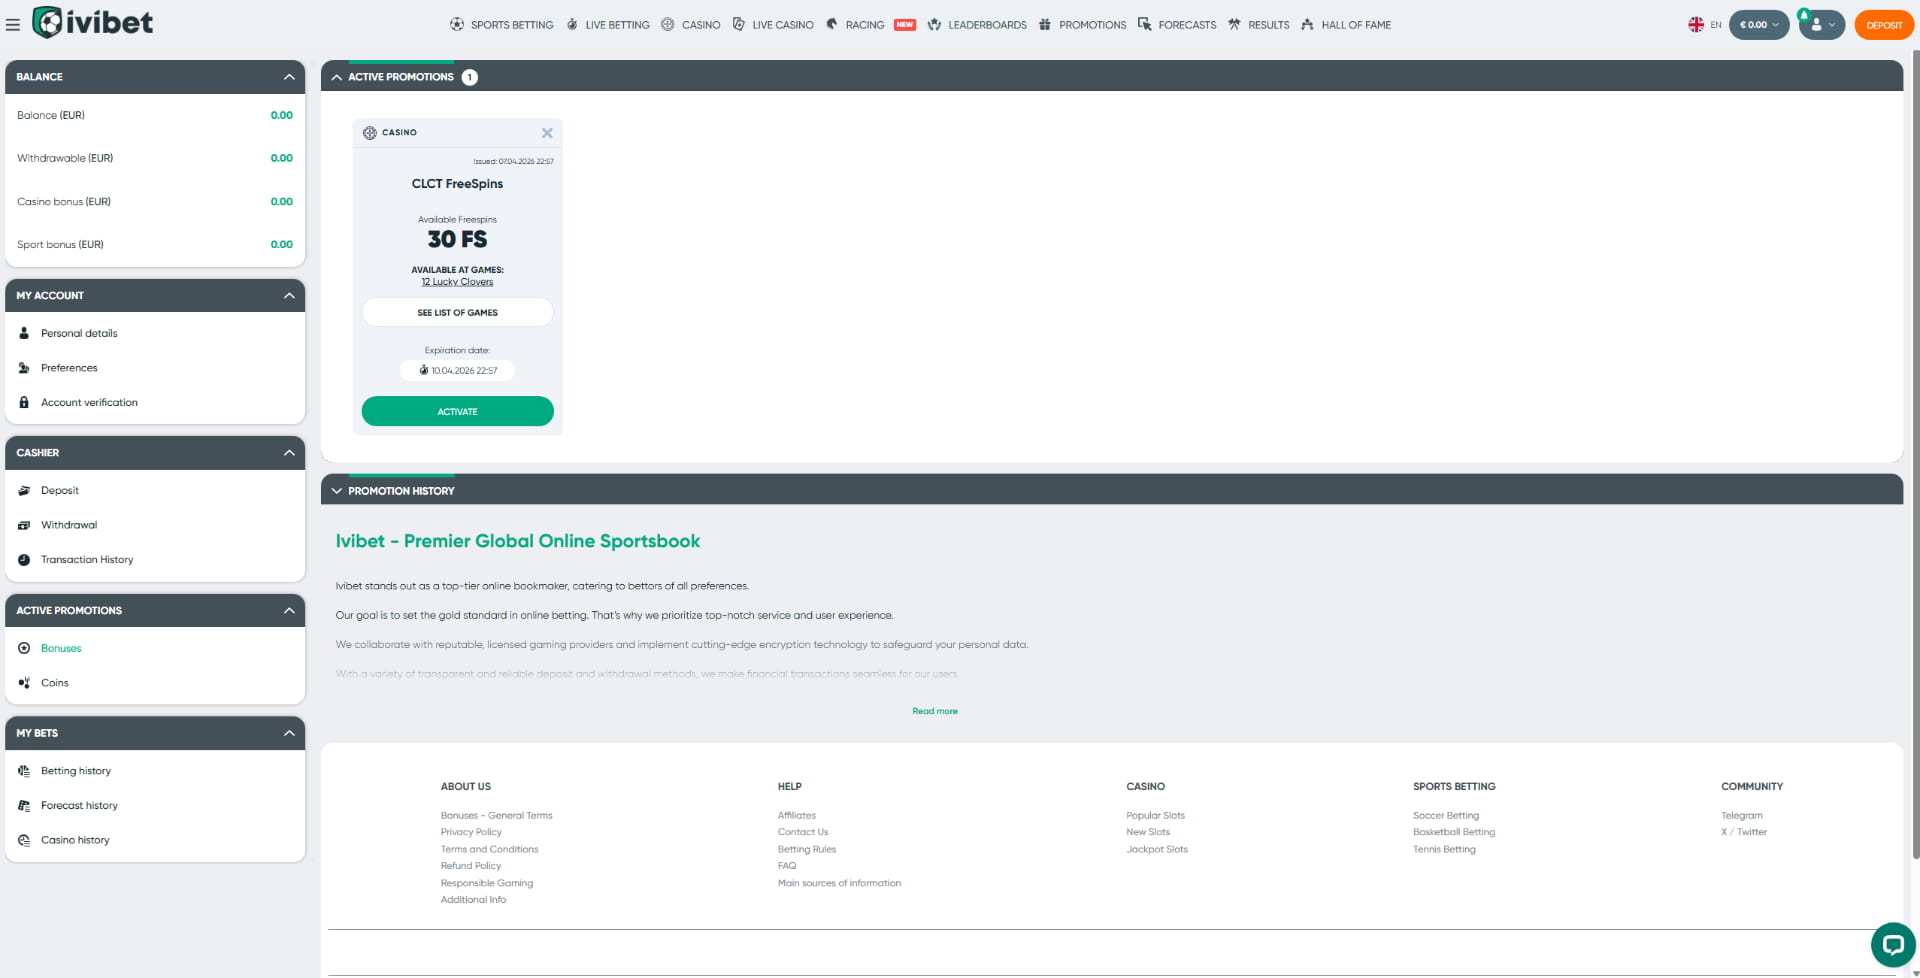Image resolution: width=1920 pixels, height=978 pixels.
Task: Expand the Promotion History section
Action: click(x=337, y=491)
